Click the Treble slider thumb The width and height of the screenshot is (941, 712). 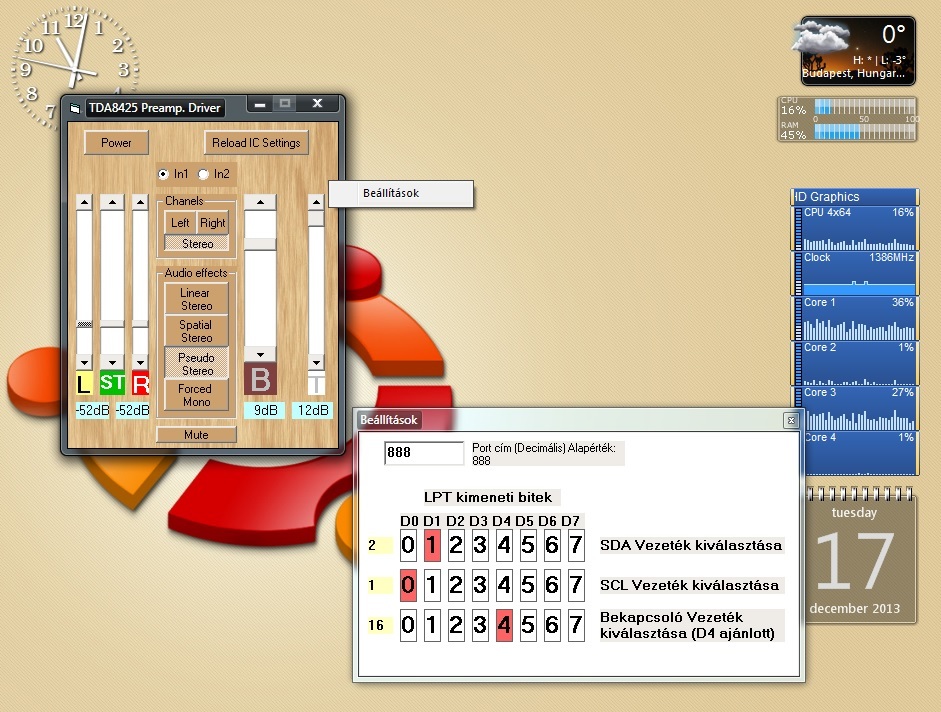316,218
